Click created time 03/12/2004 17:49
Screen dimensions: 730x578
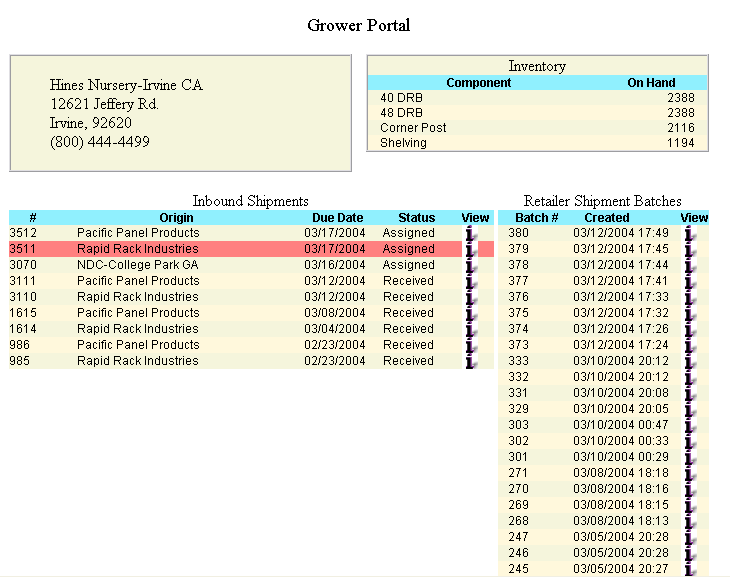click(x=621, y=233)
